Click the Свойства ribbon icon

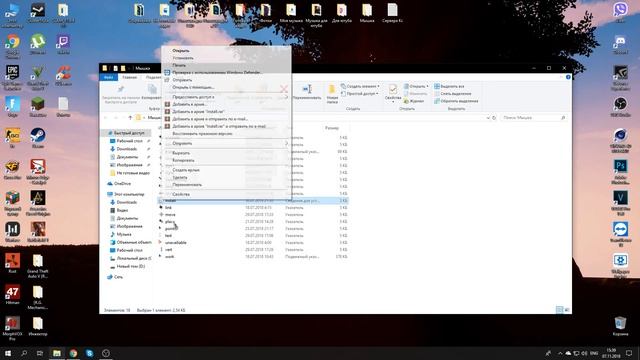393,93
